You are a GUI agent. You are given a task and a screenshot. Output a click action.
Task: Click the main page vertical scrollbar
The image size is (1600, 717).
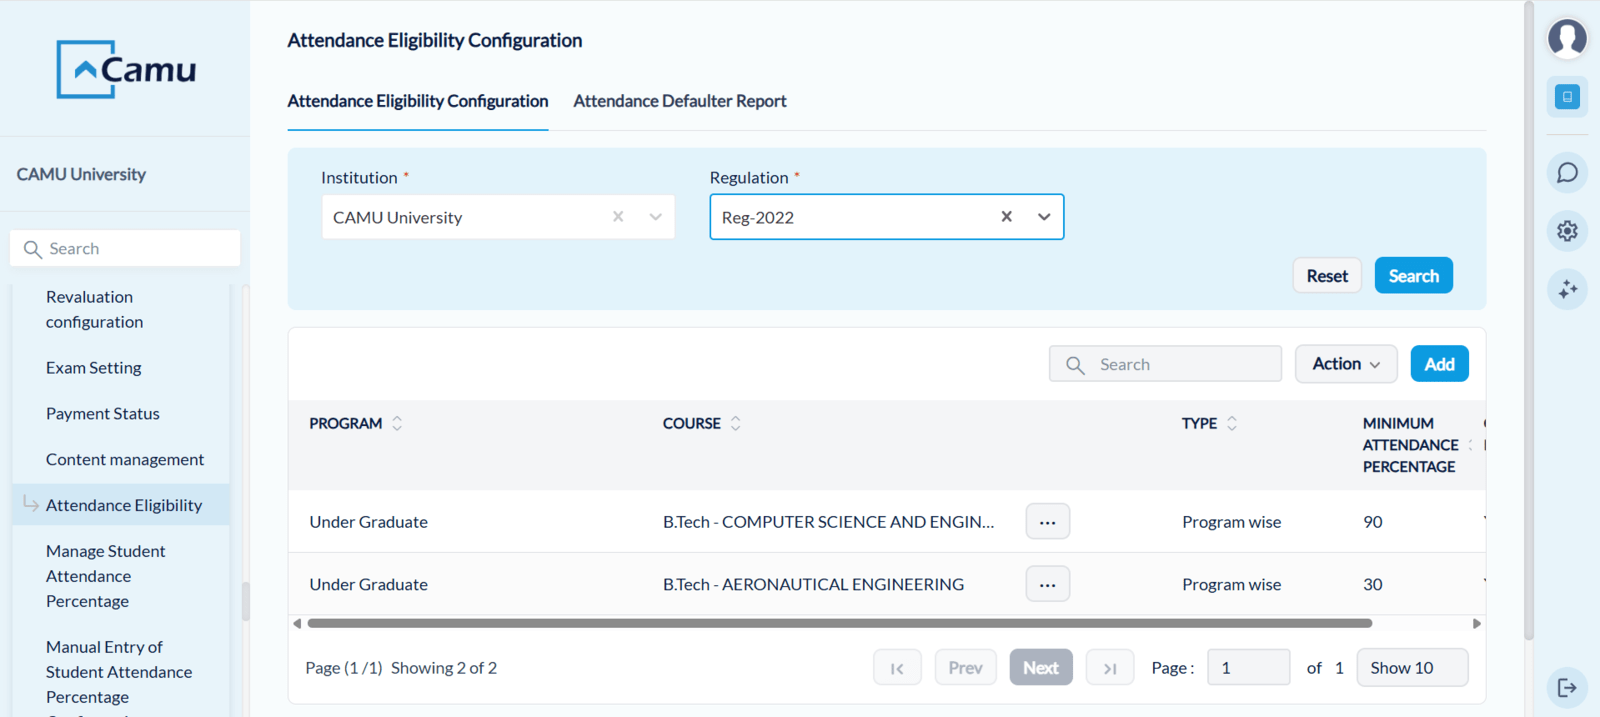(1528, 320)
